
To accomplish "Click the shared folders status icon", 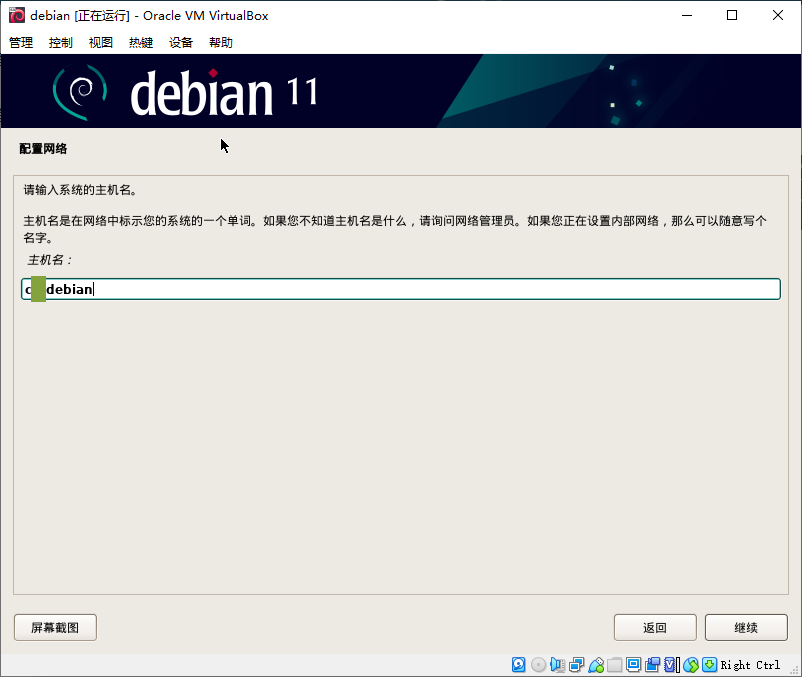I will pyautogui.click(x=615, y=665).
